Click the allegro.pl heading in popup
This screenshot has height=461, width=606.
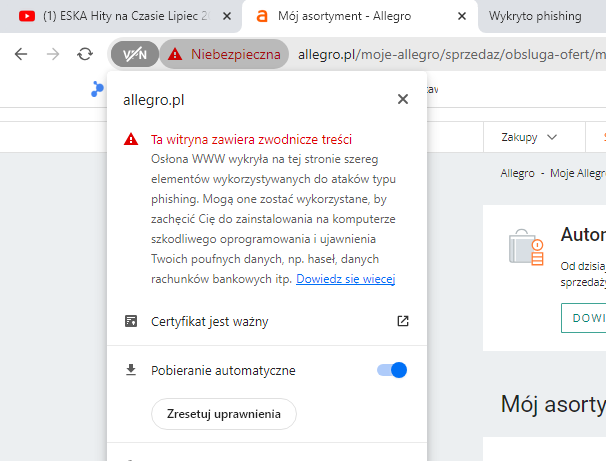[153, 100]
